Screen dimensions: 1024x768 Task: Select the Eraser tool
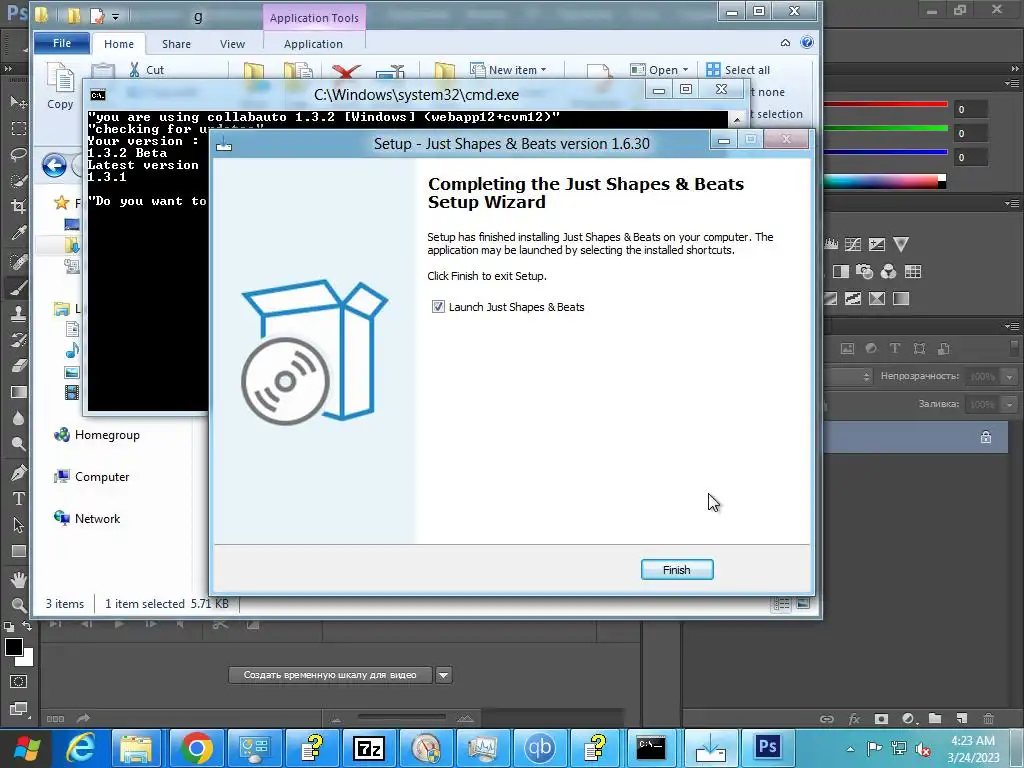click(18, 365)
